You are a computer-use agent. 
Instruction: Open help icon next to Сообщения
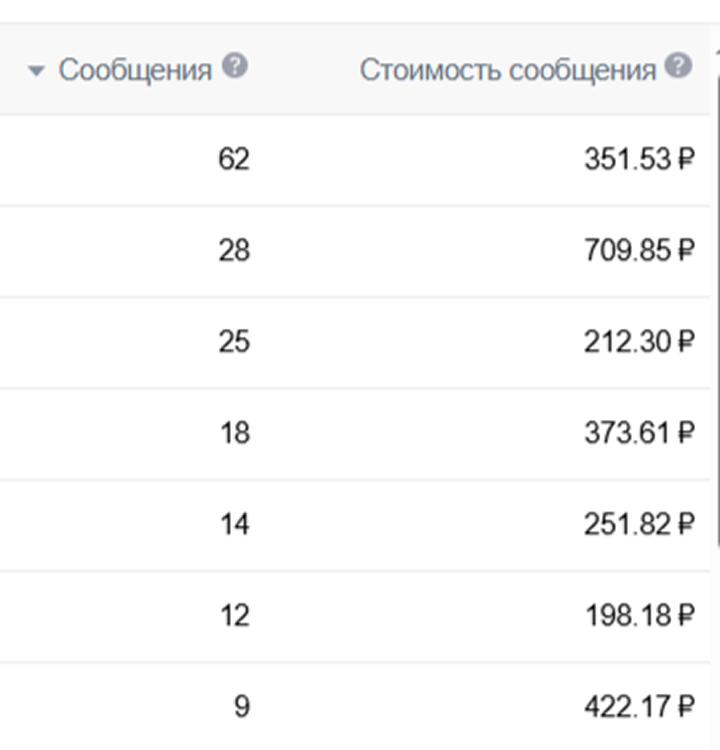[236, 67]
